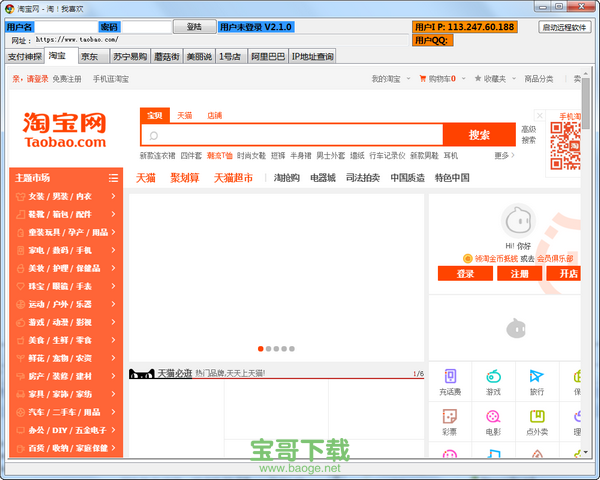
Task: Click the 登陆 login button in toolbar
Action: point(194,26)
